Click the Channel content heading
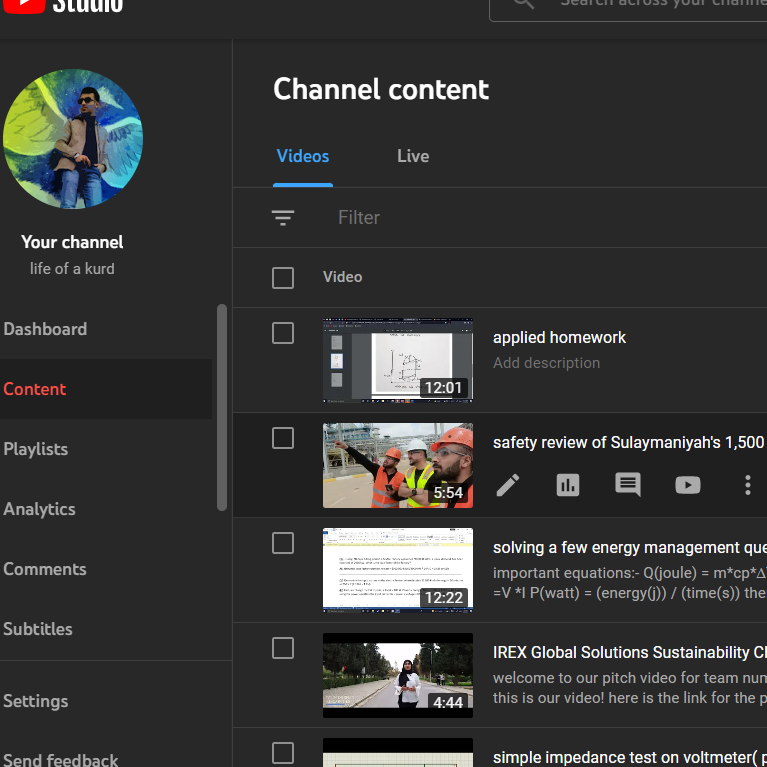767x767 pixels. click(x=381, y=89)
